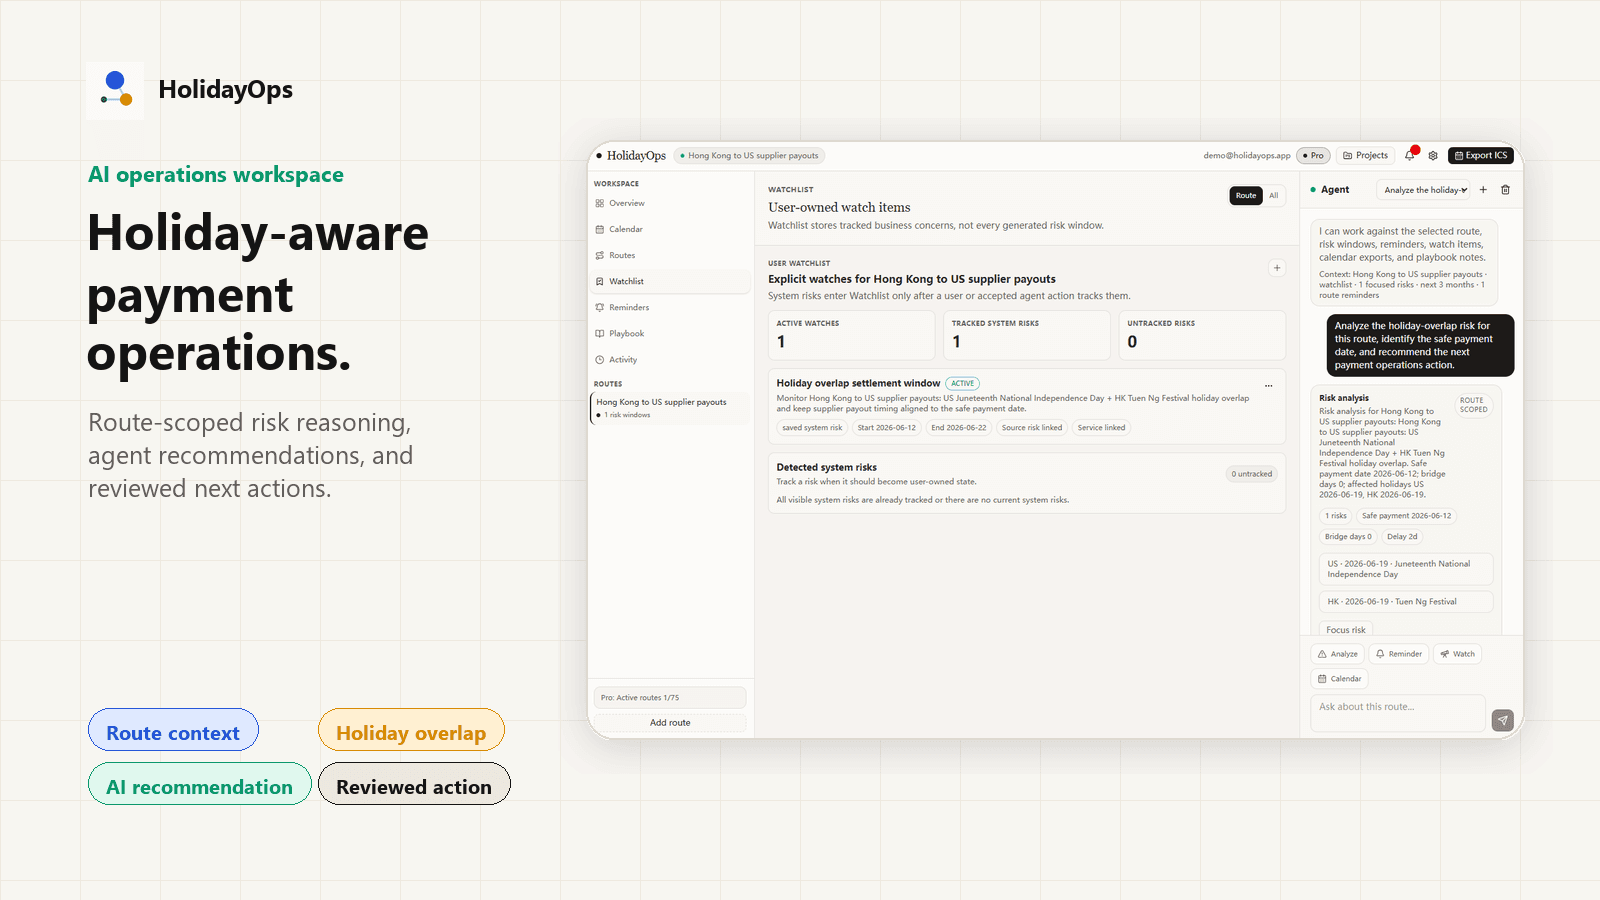Click the Overview grid icon in the sidebar
1600x900 pixels.
click(600, 203)
